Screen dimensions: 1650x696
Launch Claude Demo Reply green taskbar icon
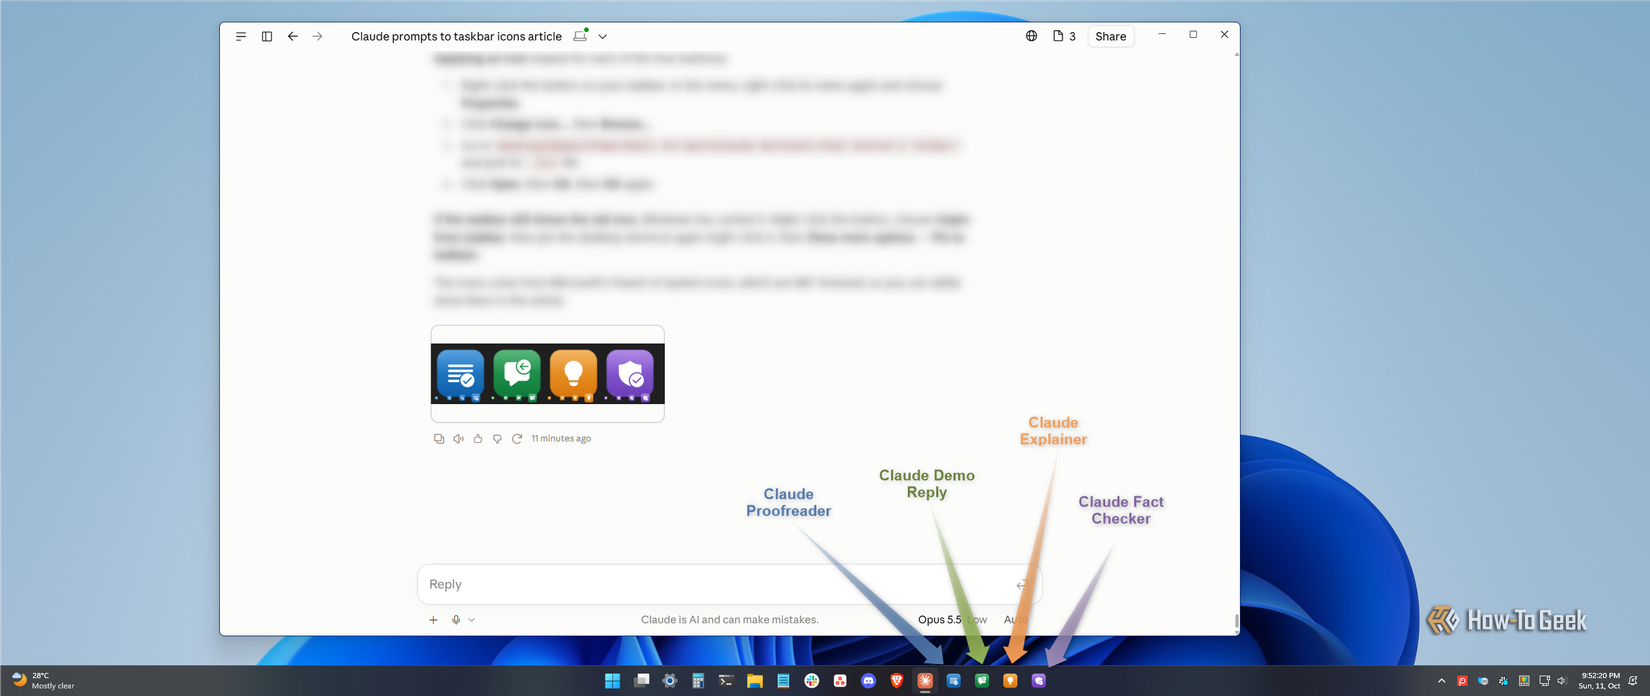[x=982, y=681]
